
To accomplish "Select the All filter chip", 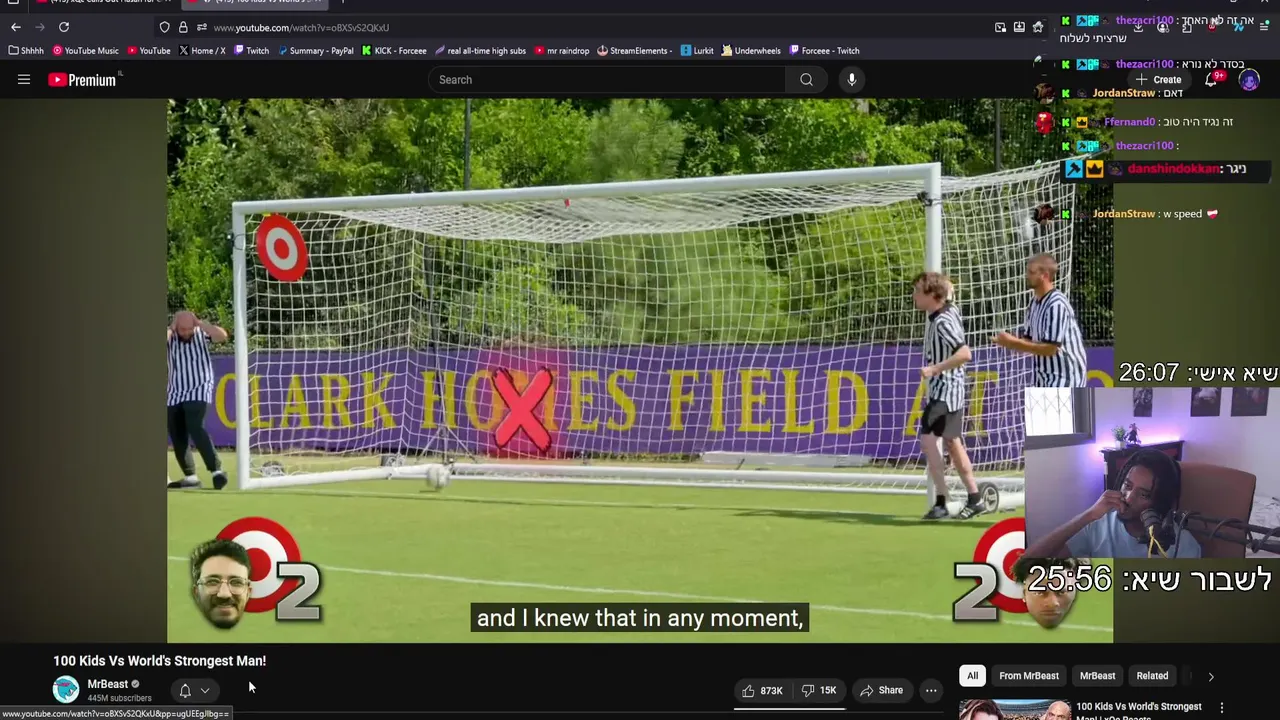I will coord(972,676).
